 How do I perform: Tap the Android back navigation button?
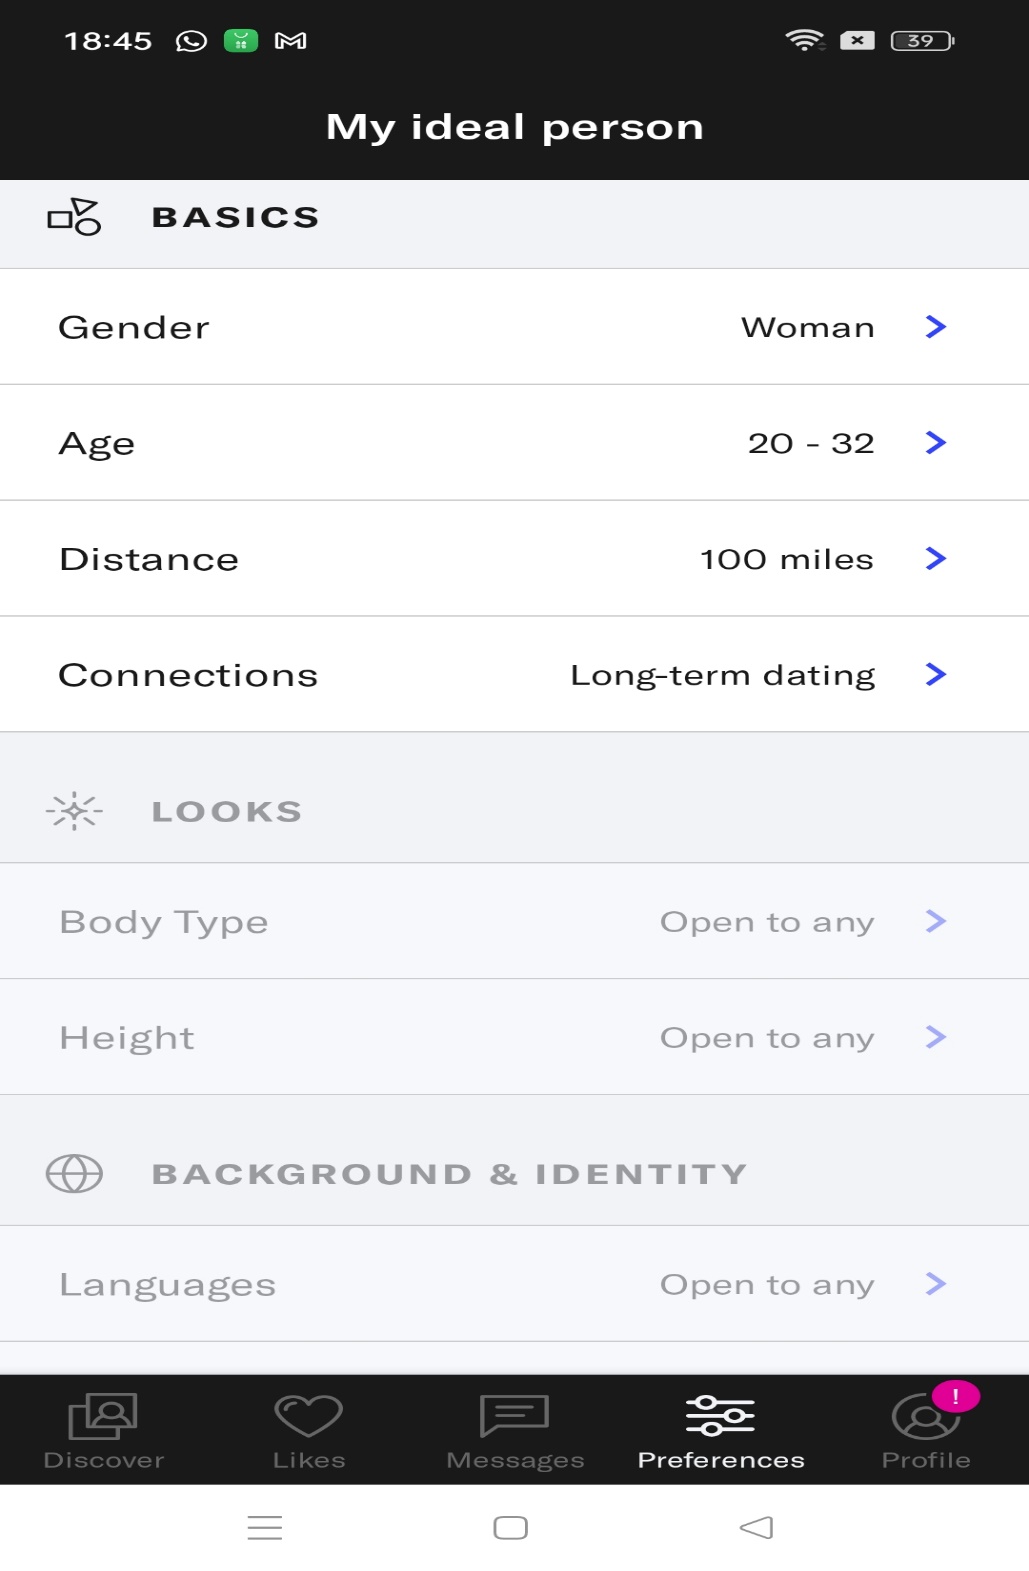coord(757,1528)
